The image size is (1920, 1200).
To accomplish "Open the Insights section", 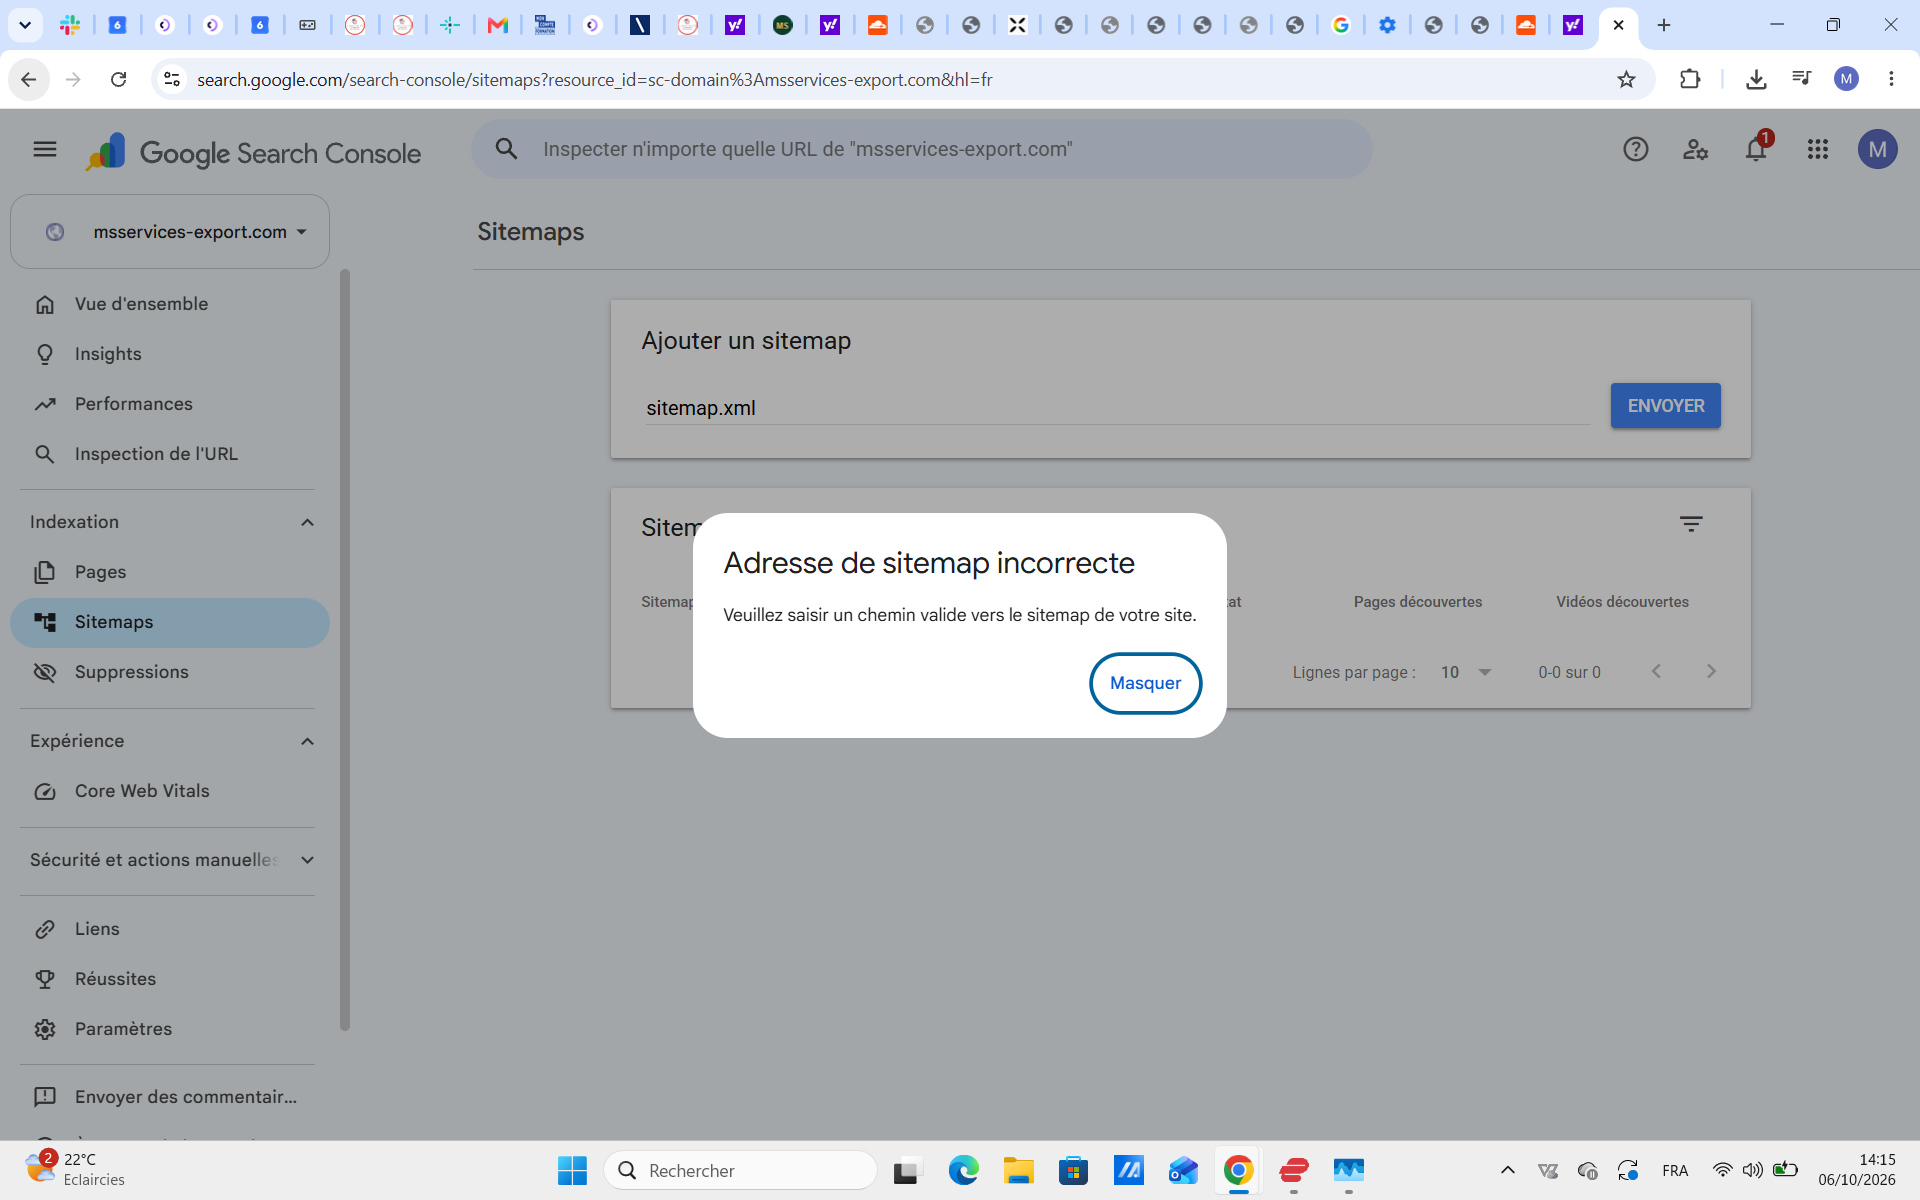I will point(170,354).
